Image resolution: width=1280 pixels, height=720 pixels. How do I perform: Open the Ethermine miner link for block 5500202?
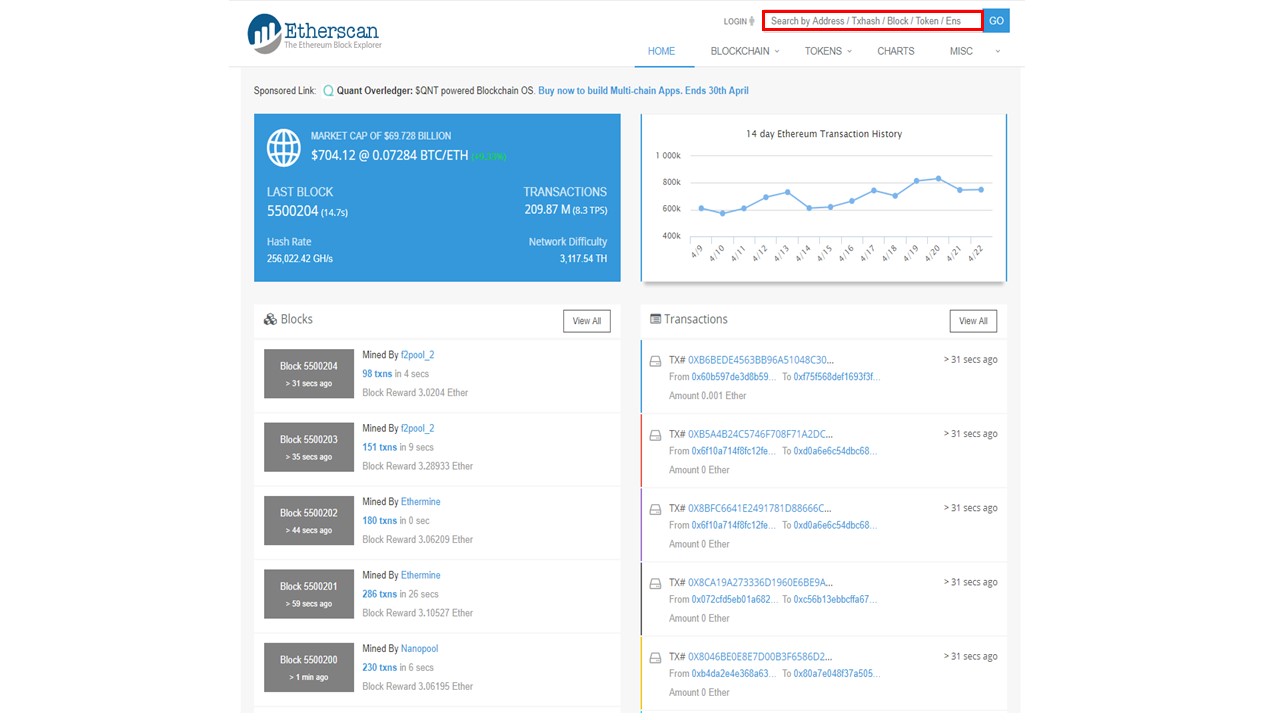[x=420, y=502]
